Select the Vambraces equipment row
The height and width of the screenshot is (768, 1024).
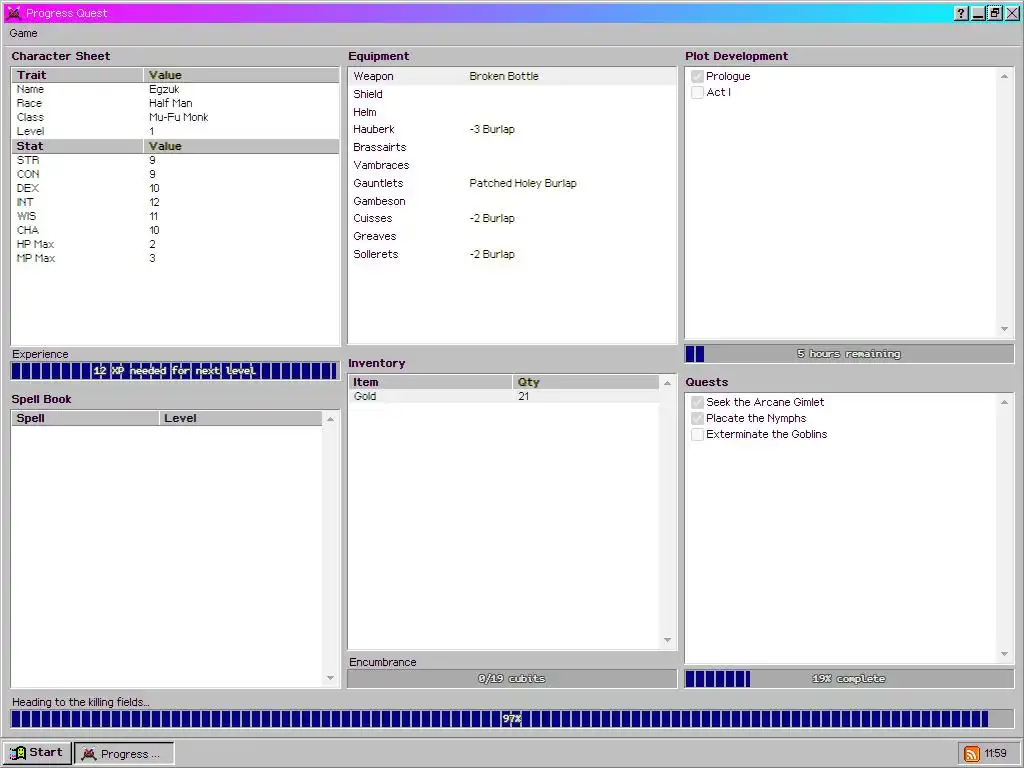click(512, 165)
